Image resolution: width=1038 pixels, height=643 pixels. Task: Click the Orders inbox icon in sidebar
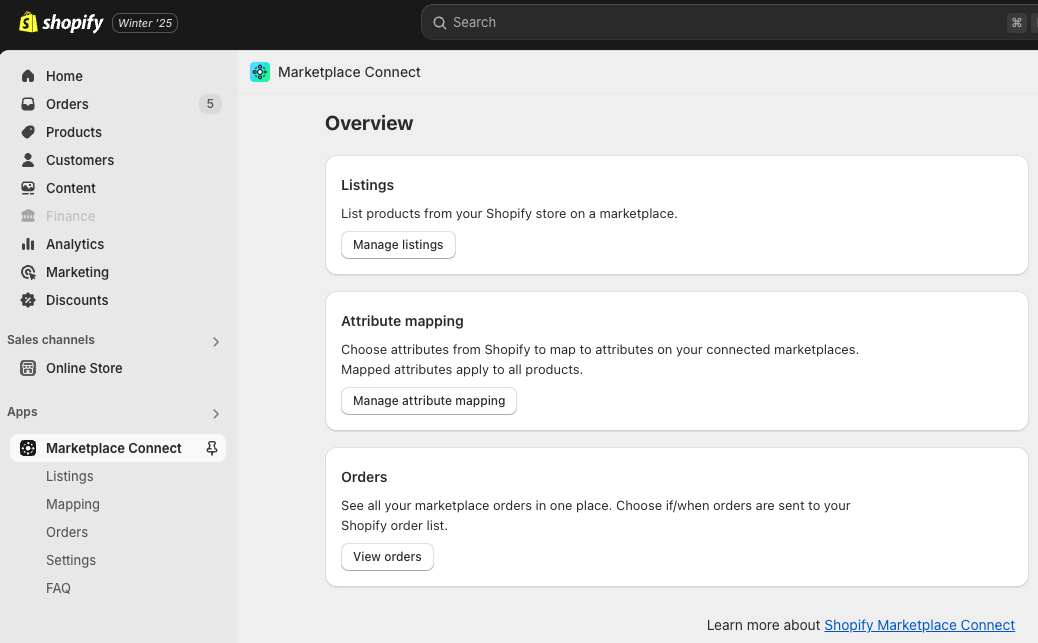28,104
